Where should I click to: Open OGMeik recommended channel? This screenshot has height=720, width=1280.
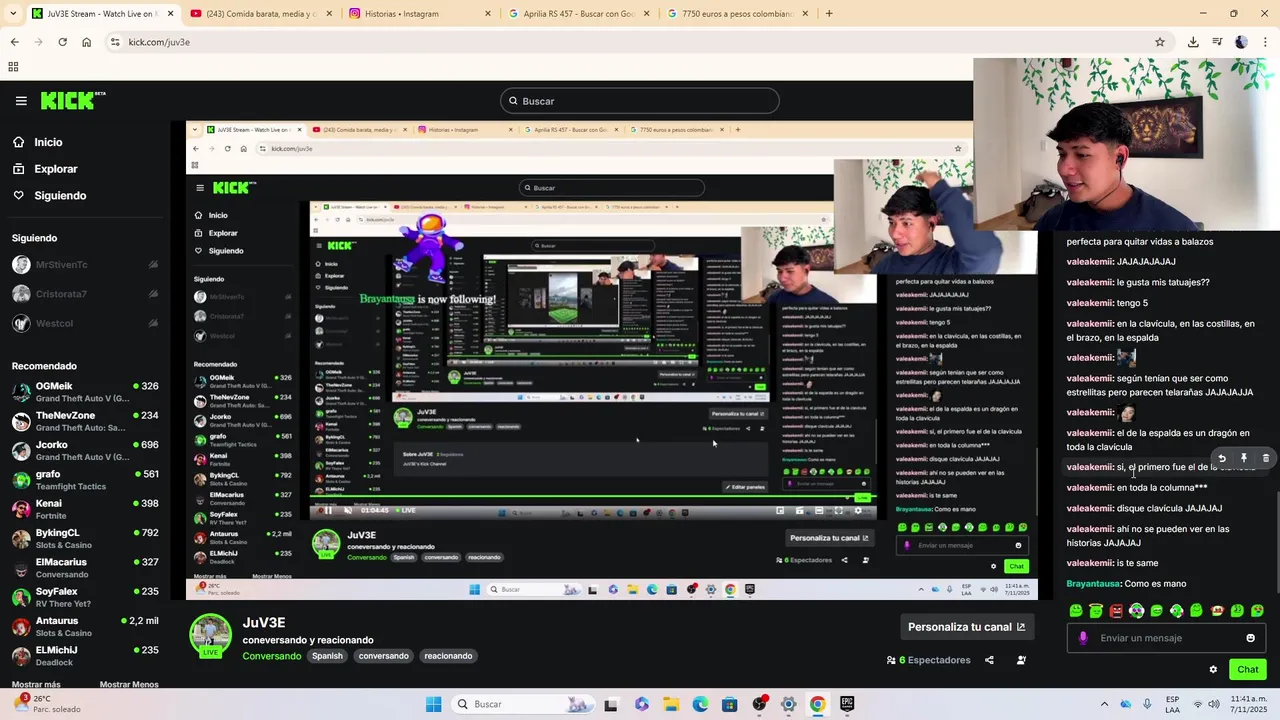pyautogui.click(x=85, y=392)
